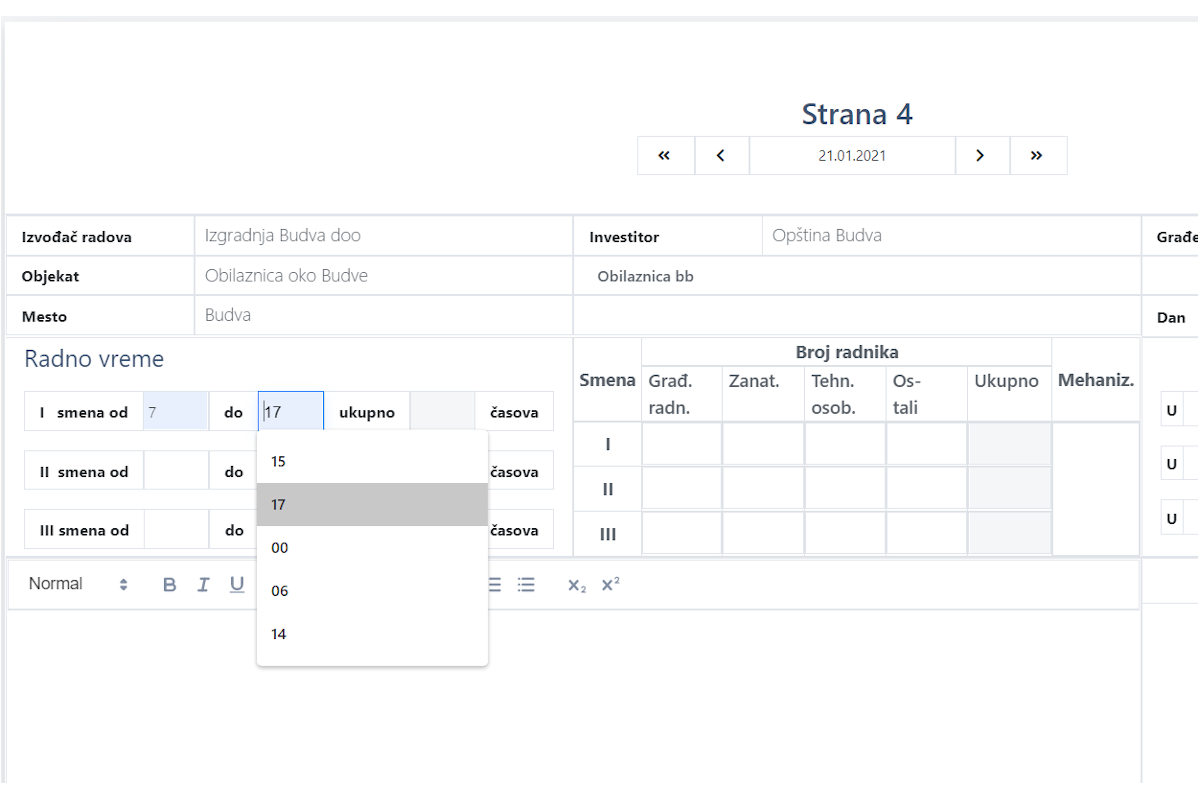1200x800 pixels.
Task: Pick 06 from the dropdown list
Action: click(x=372, y=591)
